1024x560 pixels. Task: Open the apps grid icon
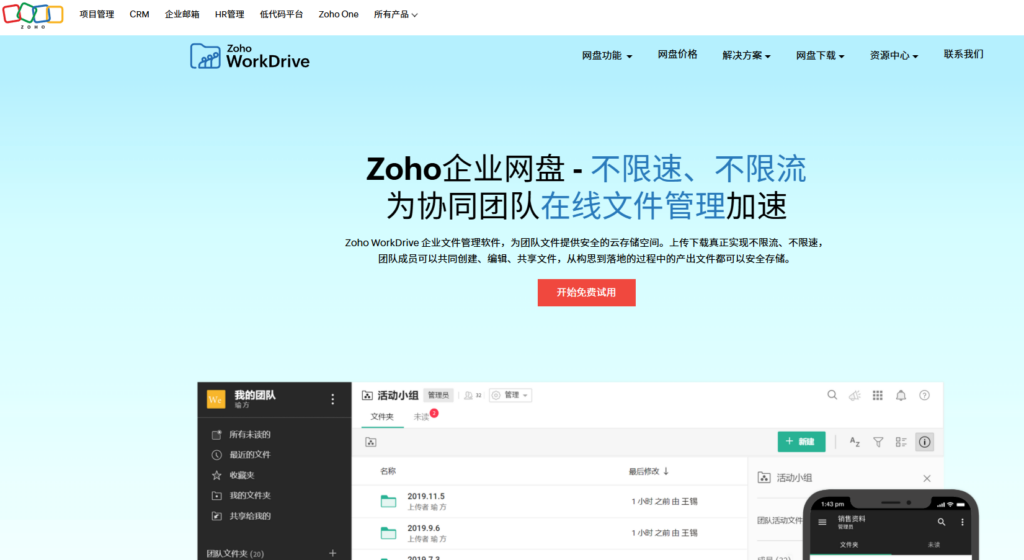click(x=878, y=395)
